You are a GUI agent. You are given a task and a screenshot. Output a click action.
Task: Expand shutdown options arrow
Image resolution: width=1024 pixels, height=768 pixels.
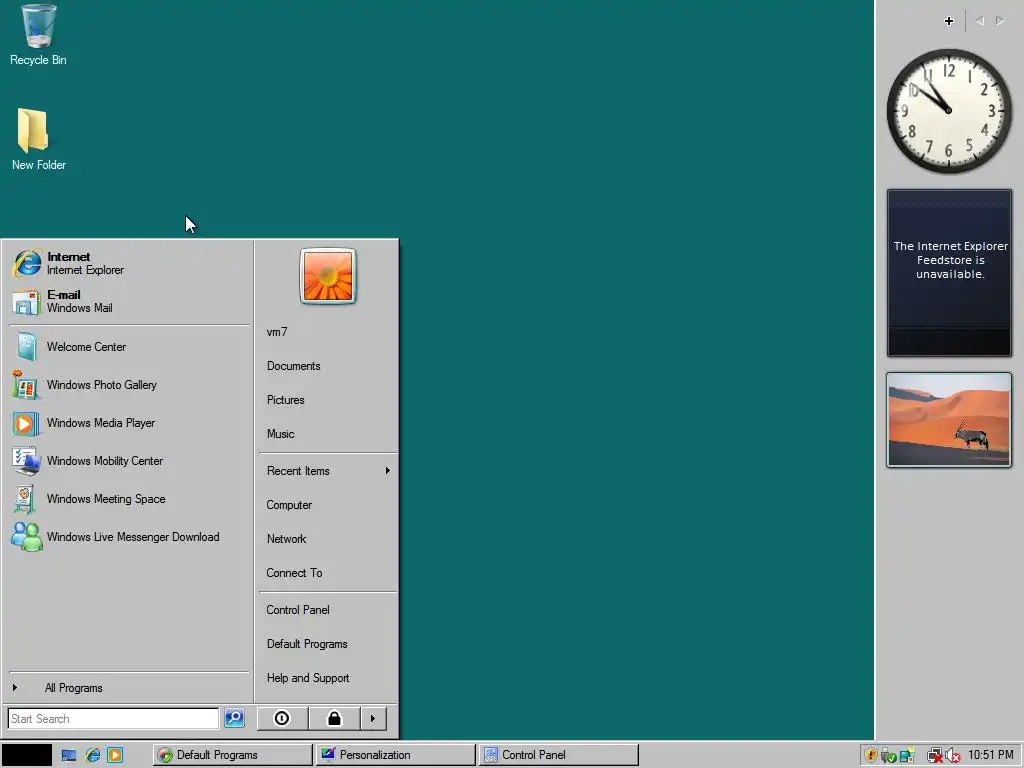(x=373, y=718)
